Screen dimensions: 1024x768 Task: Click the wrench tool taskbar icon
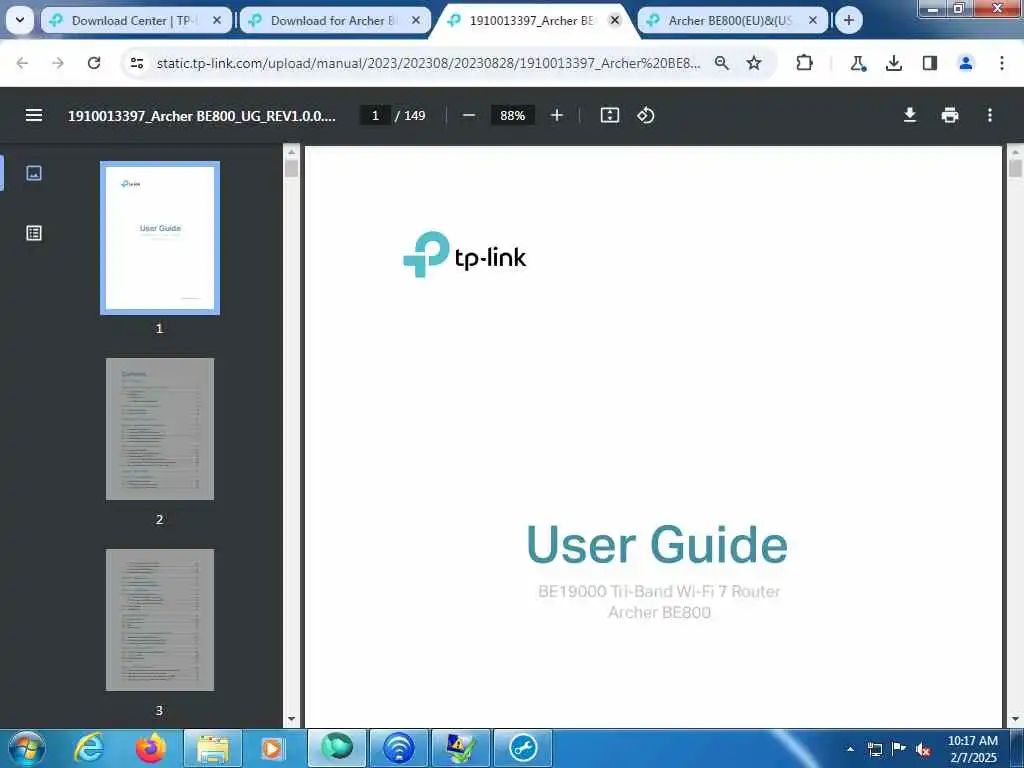tap(522, 748)
